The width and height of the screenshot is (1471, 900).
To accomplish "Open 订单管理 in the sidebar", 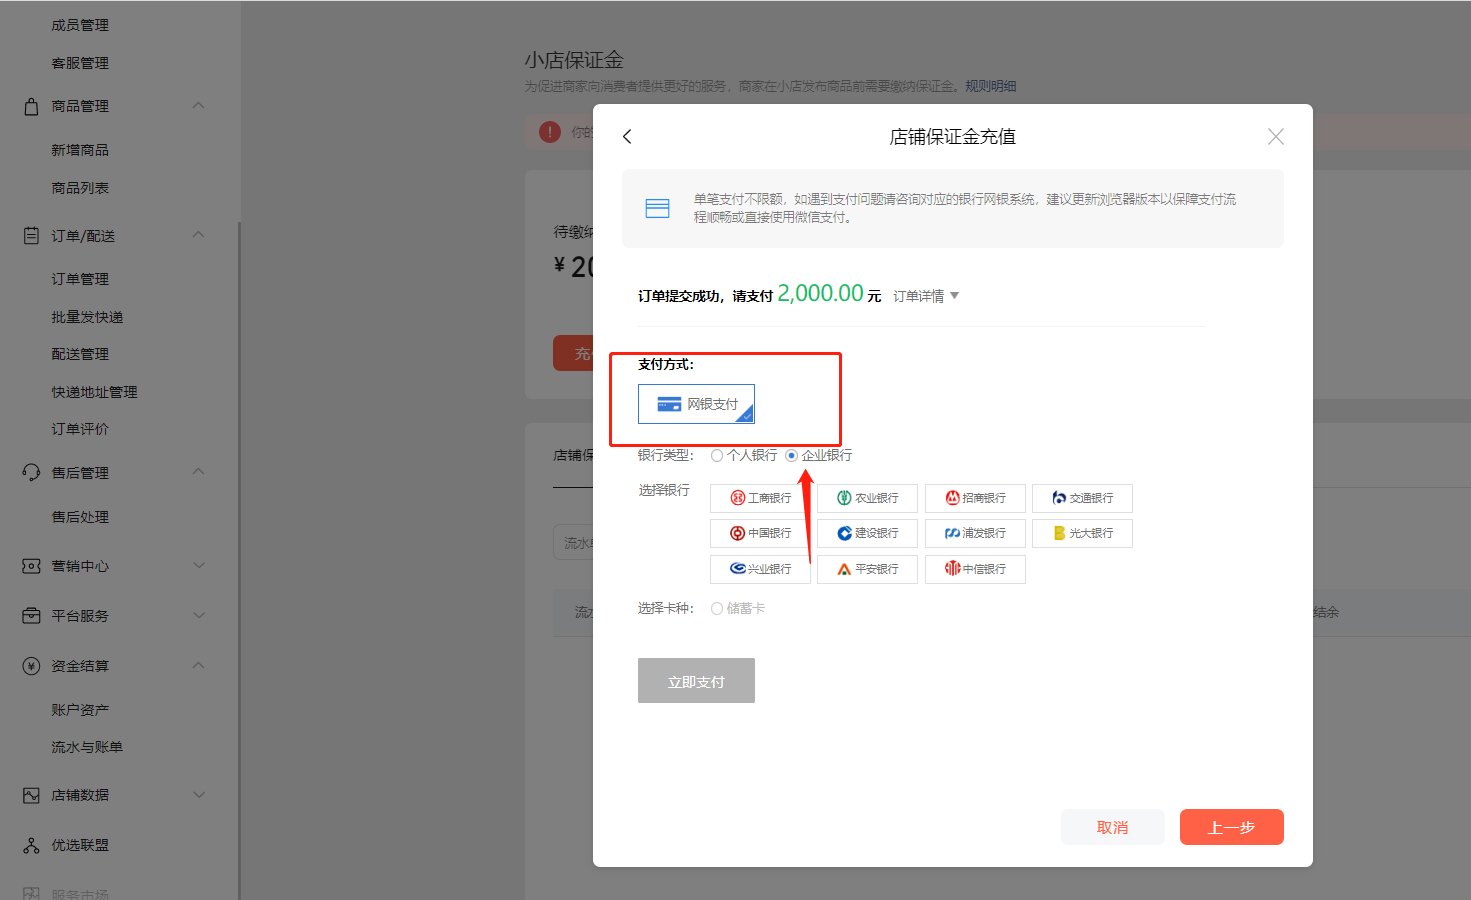I will 80,279.
